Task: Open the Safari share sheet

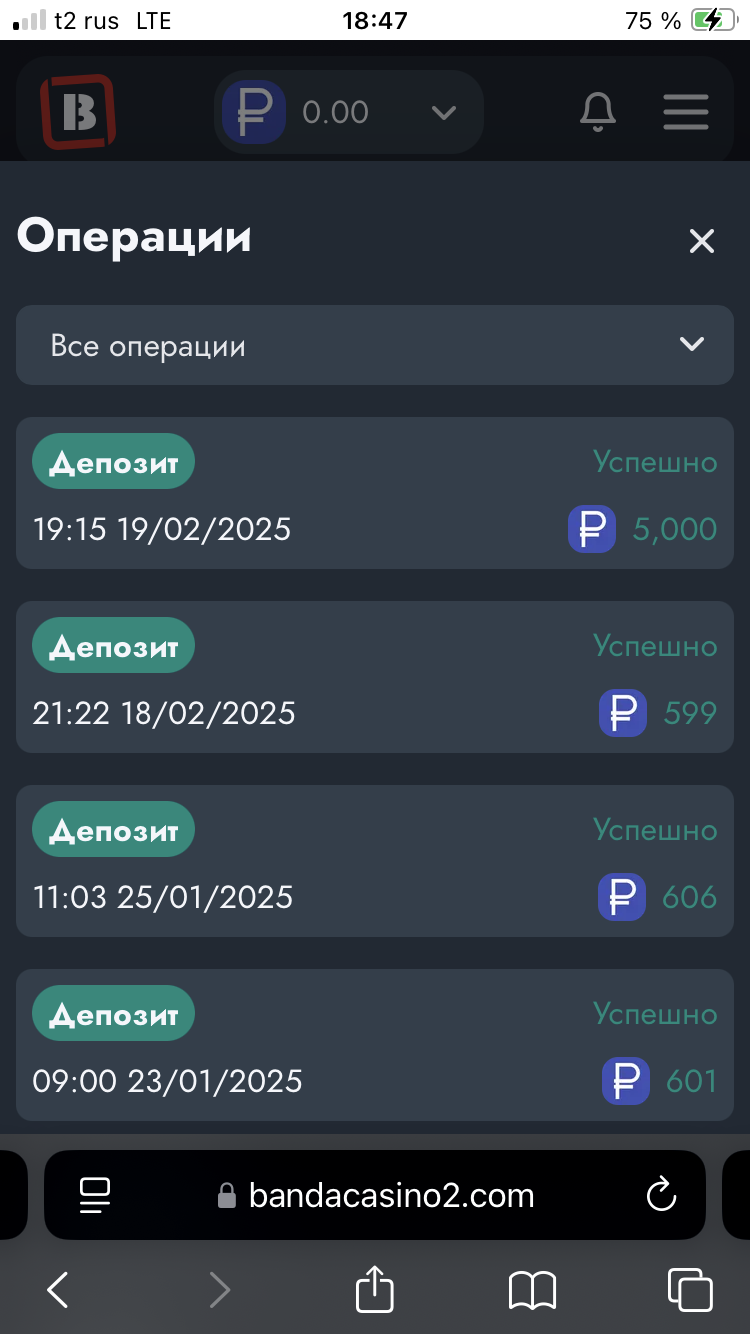Action: 375,1288
